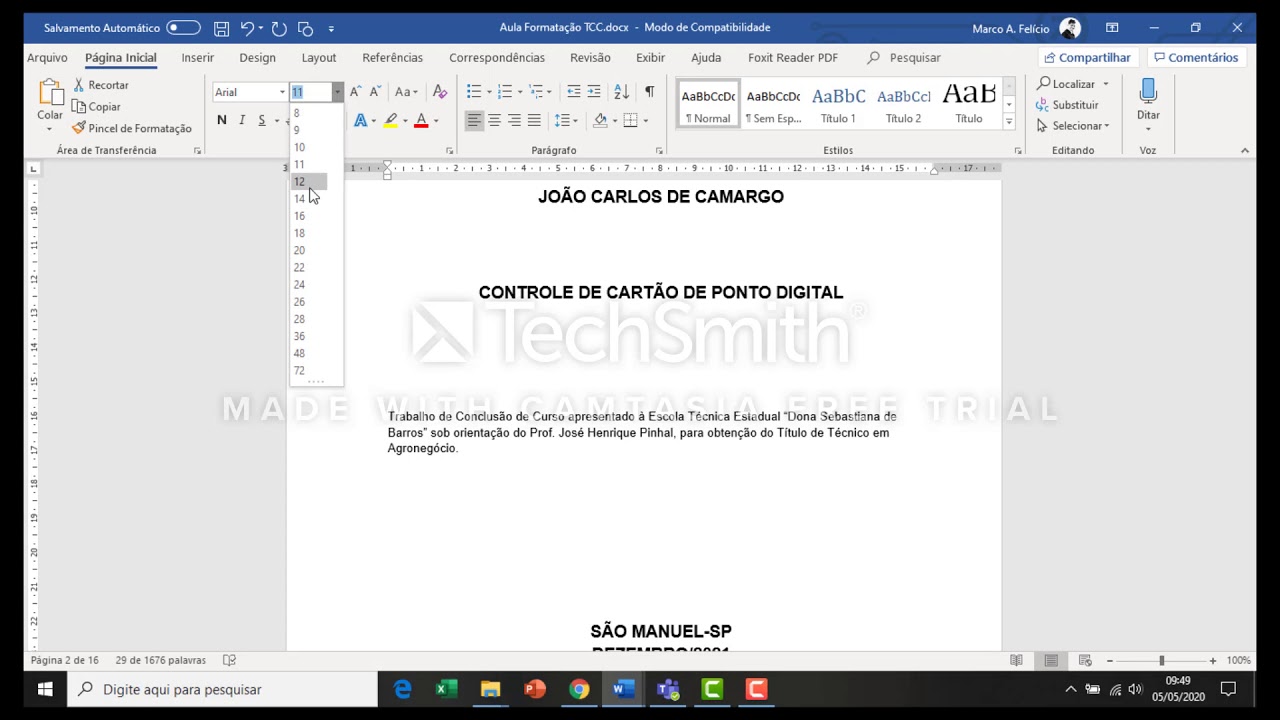Open Excel from the taskbar
The width and height of the screenshot is (1280, 720).
click(x=446, y=689)
